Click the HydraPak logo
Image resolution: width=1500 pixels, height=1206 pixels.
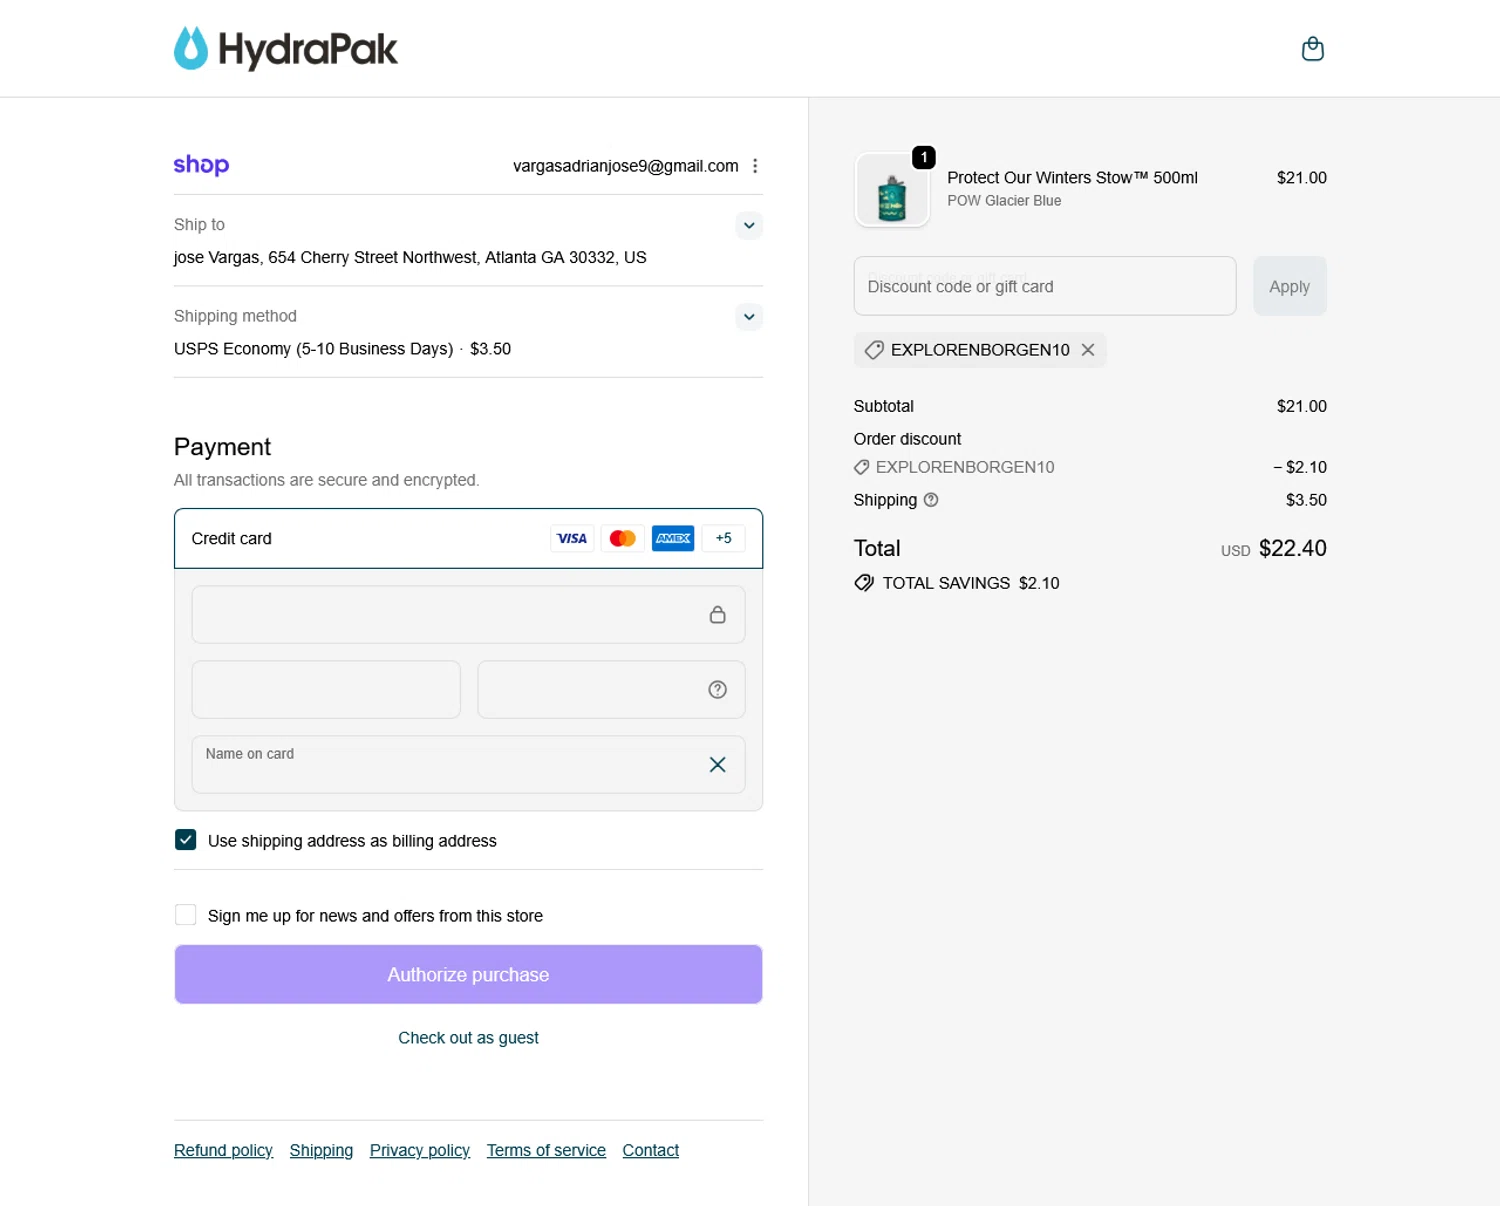286,49
